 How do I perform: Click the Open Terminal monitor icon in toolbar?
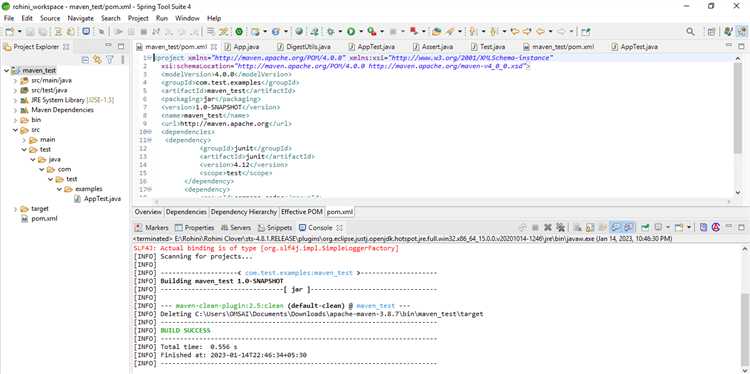pos(85,32)
